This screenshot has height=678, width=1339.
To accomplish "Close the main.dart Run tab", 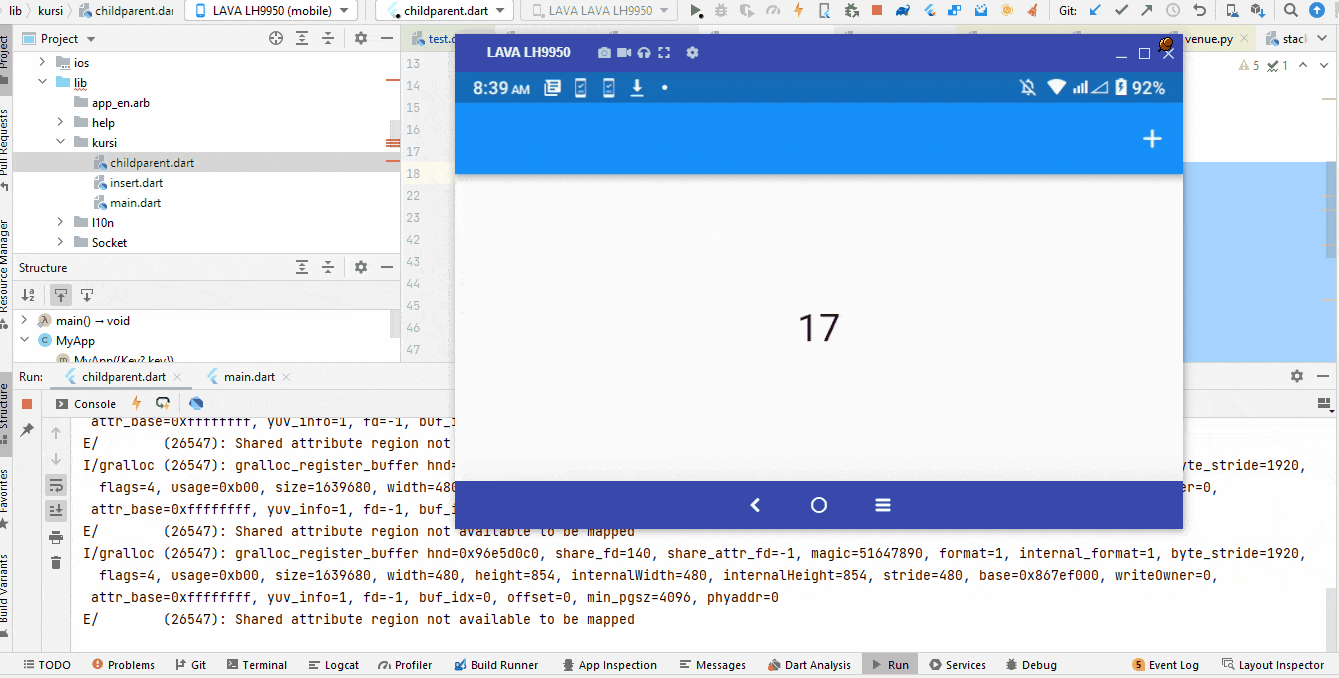I will [x=286, y=377].
